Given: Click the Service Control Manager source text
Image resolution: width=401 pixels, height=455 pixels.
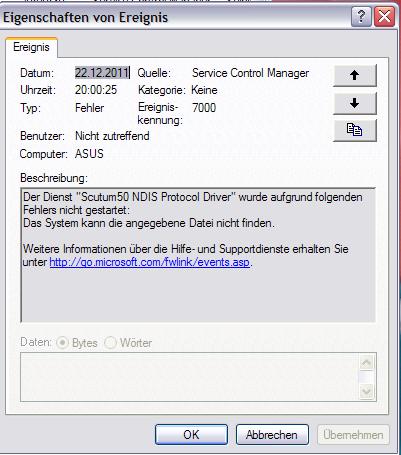Looking at the screenshot, I should [x=251, y=73].
